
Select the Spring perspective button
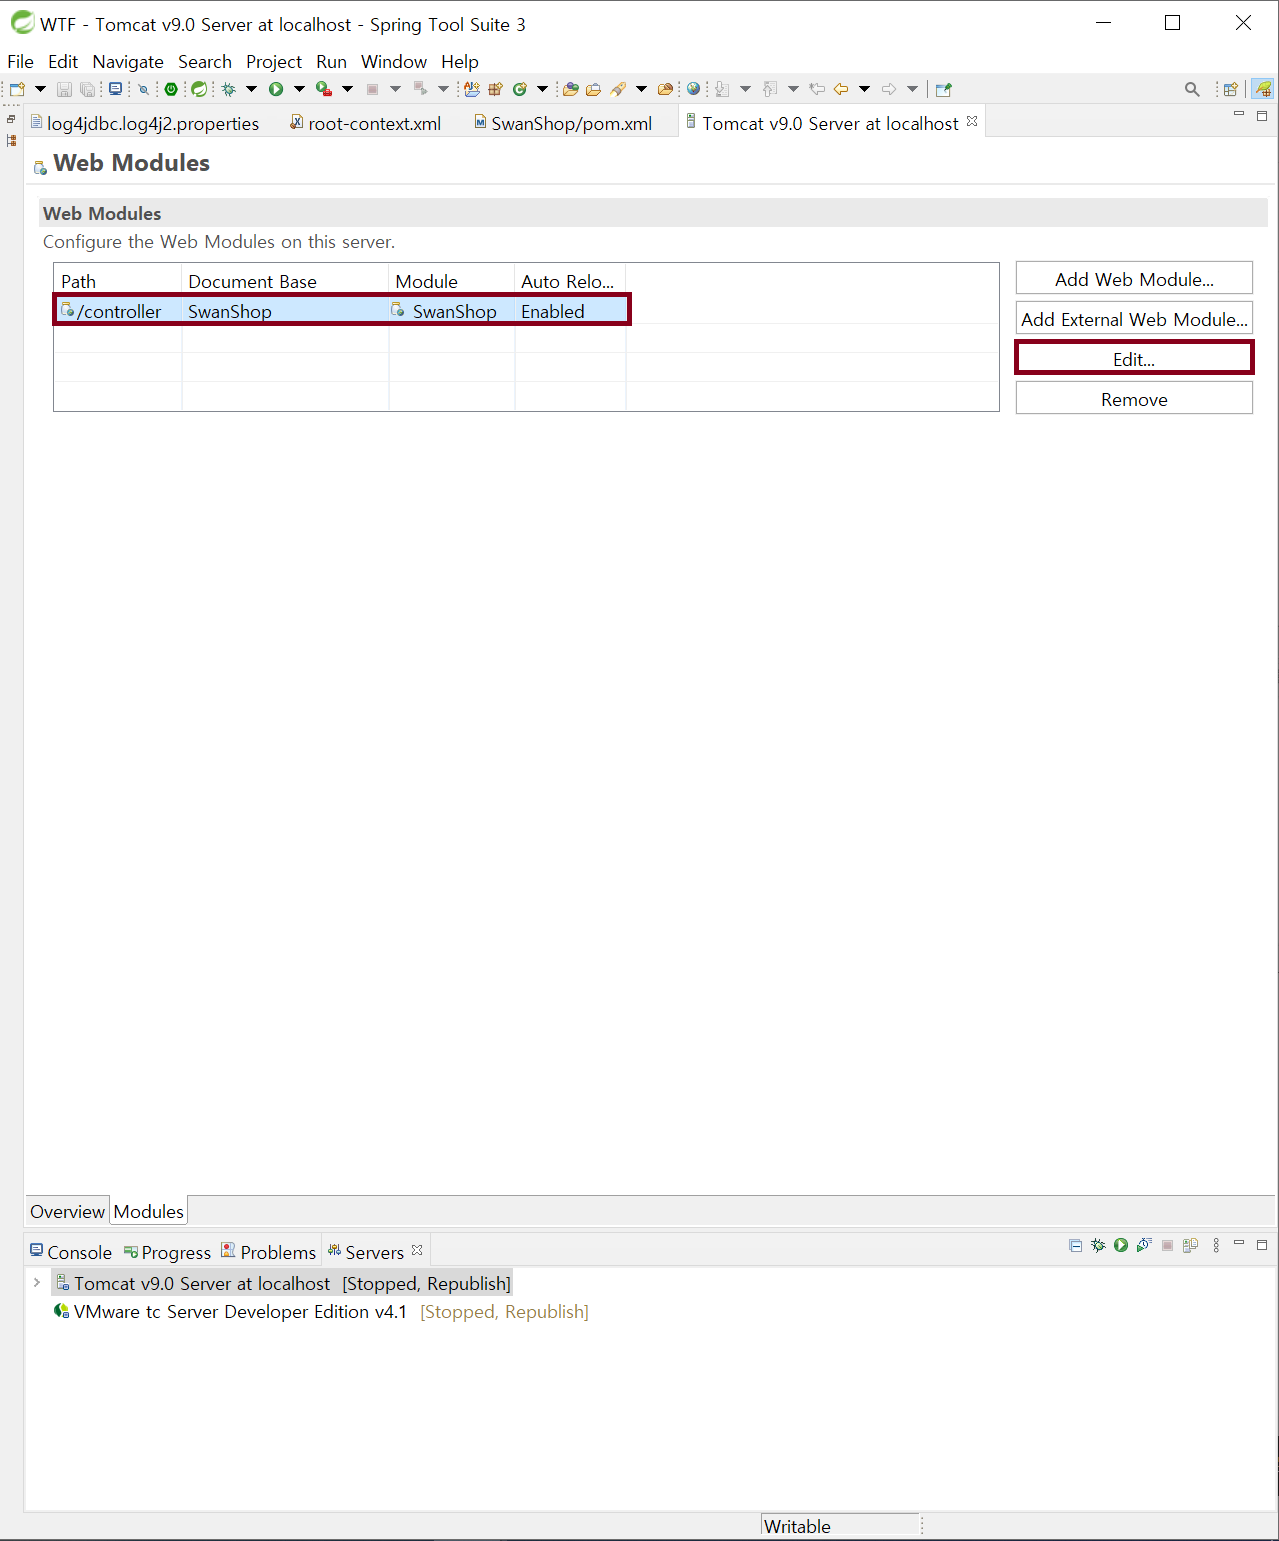[x=1264, y=89]
